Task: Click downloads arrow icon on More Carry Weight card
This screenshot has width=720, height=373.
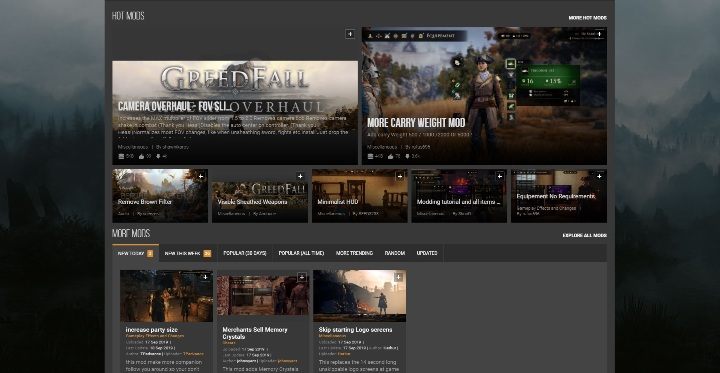Action: pyautogui.click(x=407, y=156)
